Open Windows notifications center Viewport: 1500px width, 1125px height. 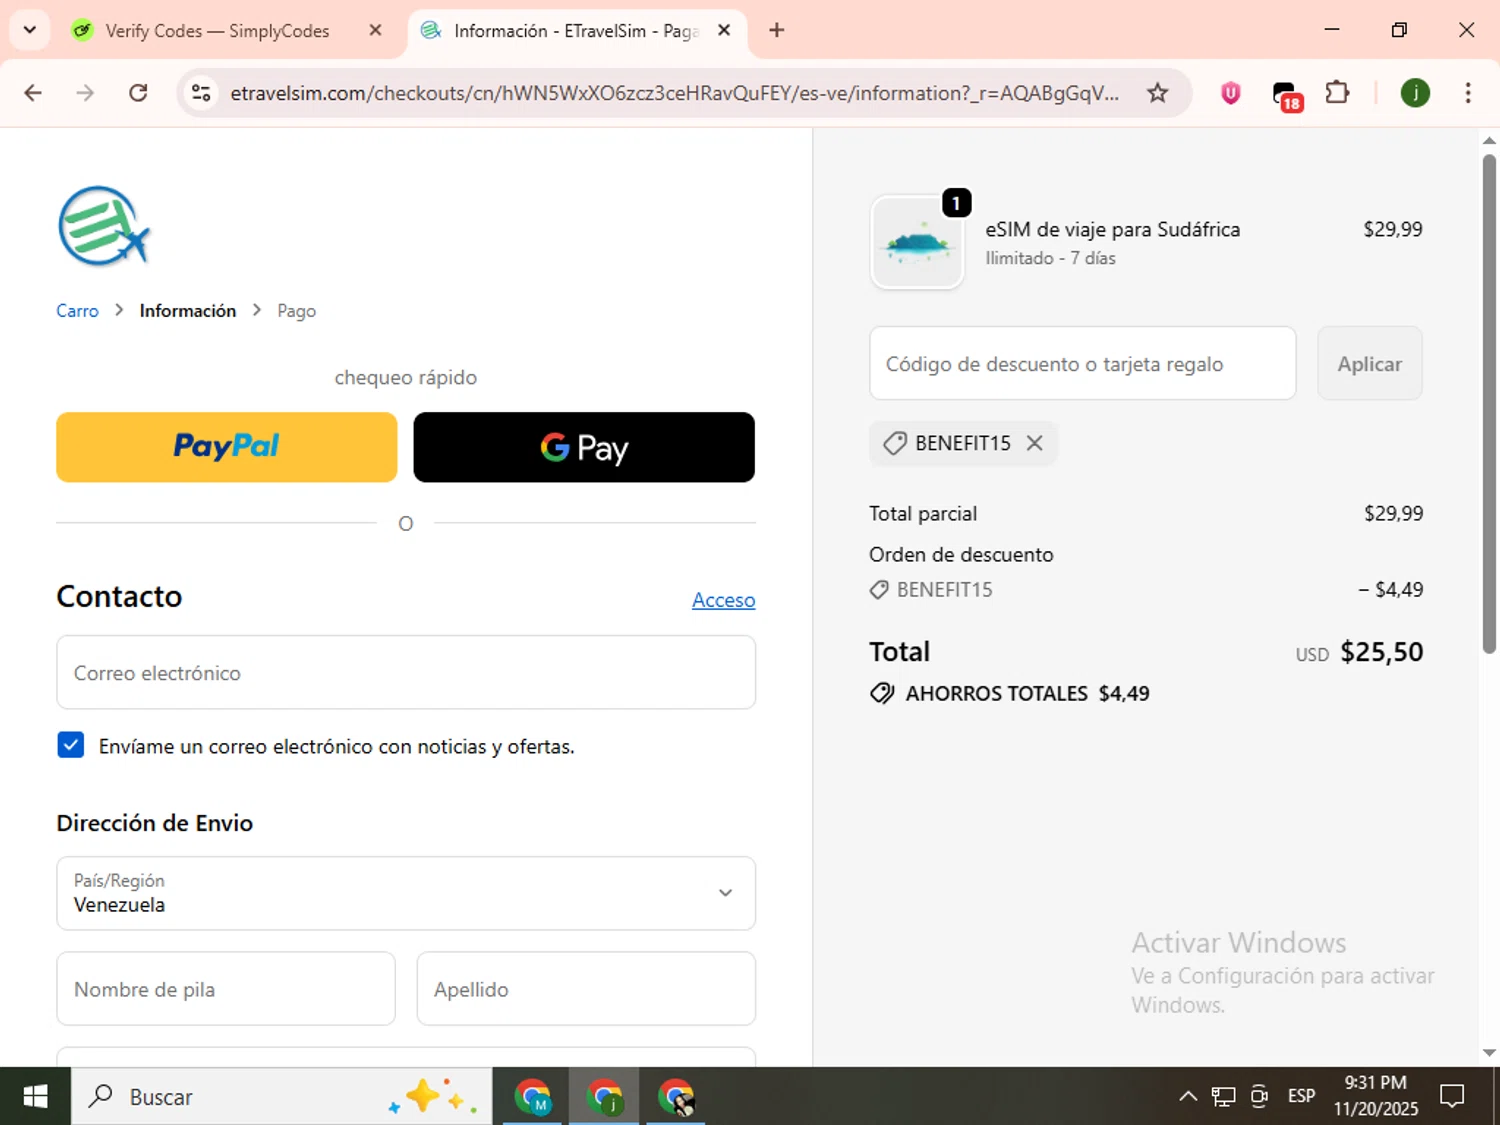pos(1451,1096)
